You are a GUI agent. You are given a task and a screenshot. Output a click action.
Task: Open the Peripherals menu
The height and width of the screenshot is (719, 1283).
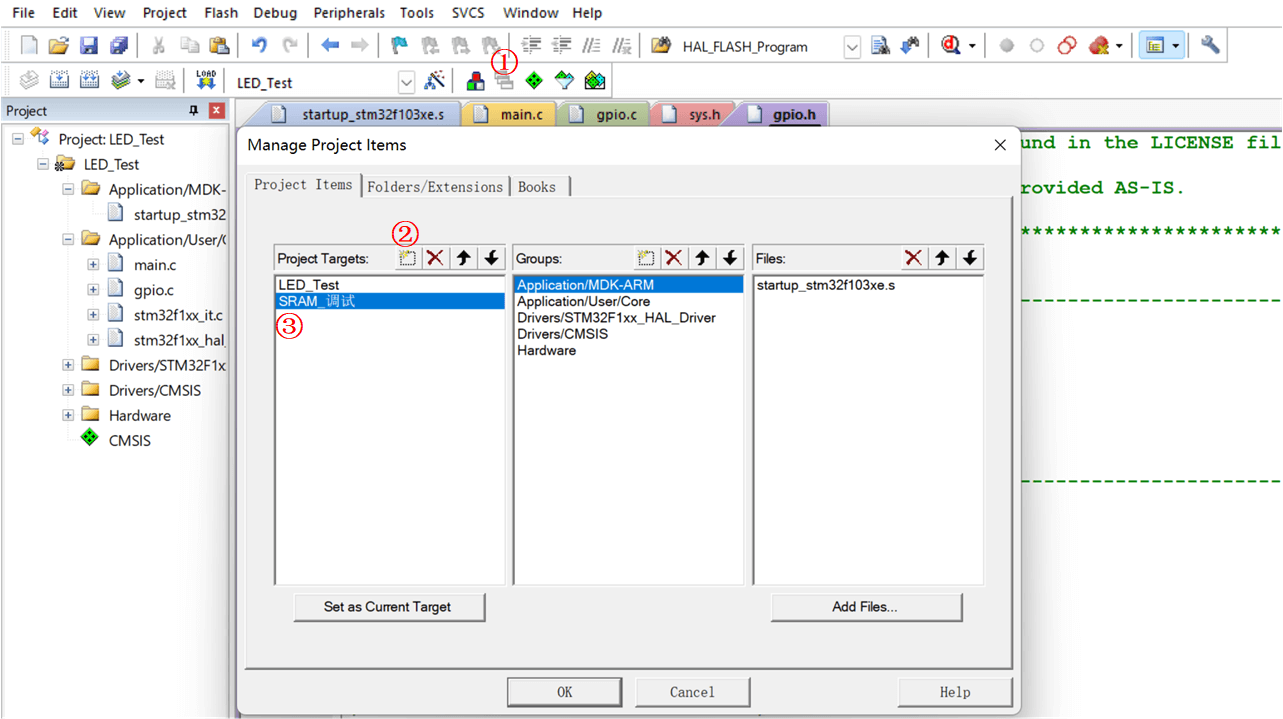[x=349, y=13]
